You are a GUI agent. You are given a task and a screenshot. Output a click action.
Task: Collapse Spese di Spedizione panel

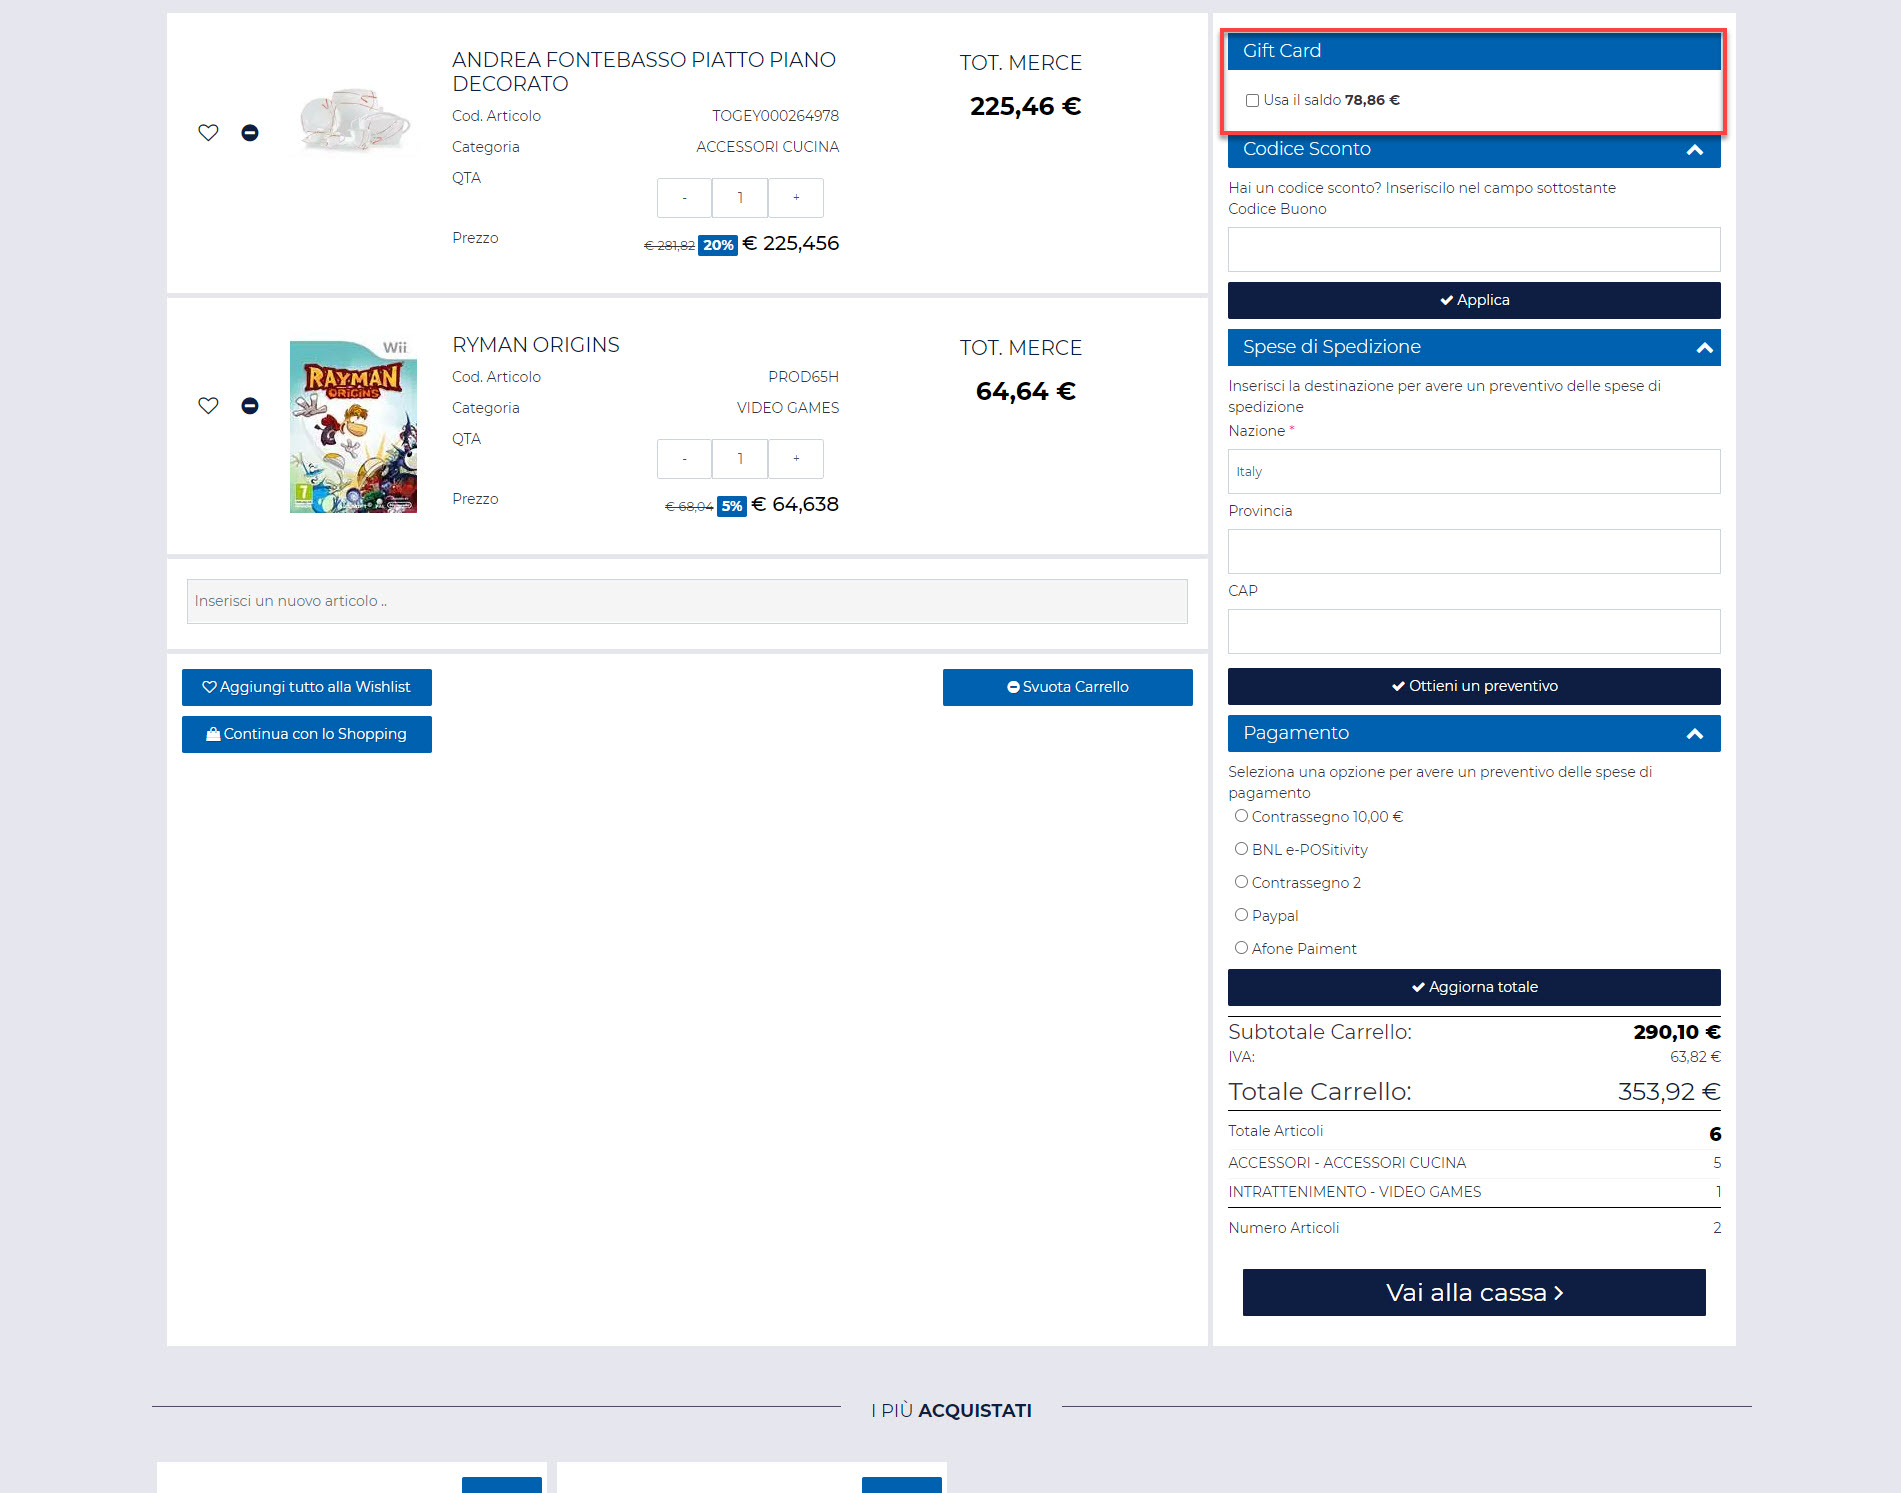coord(1704,348)
